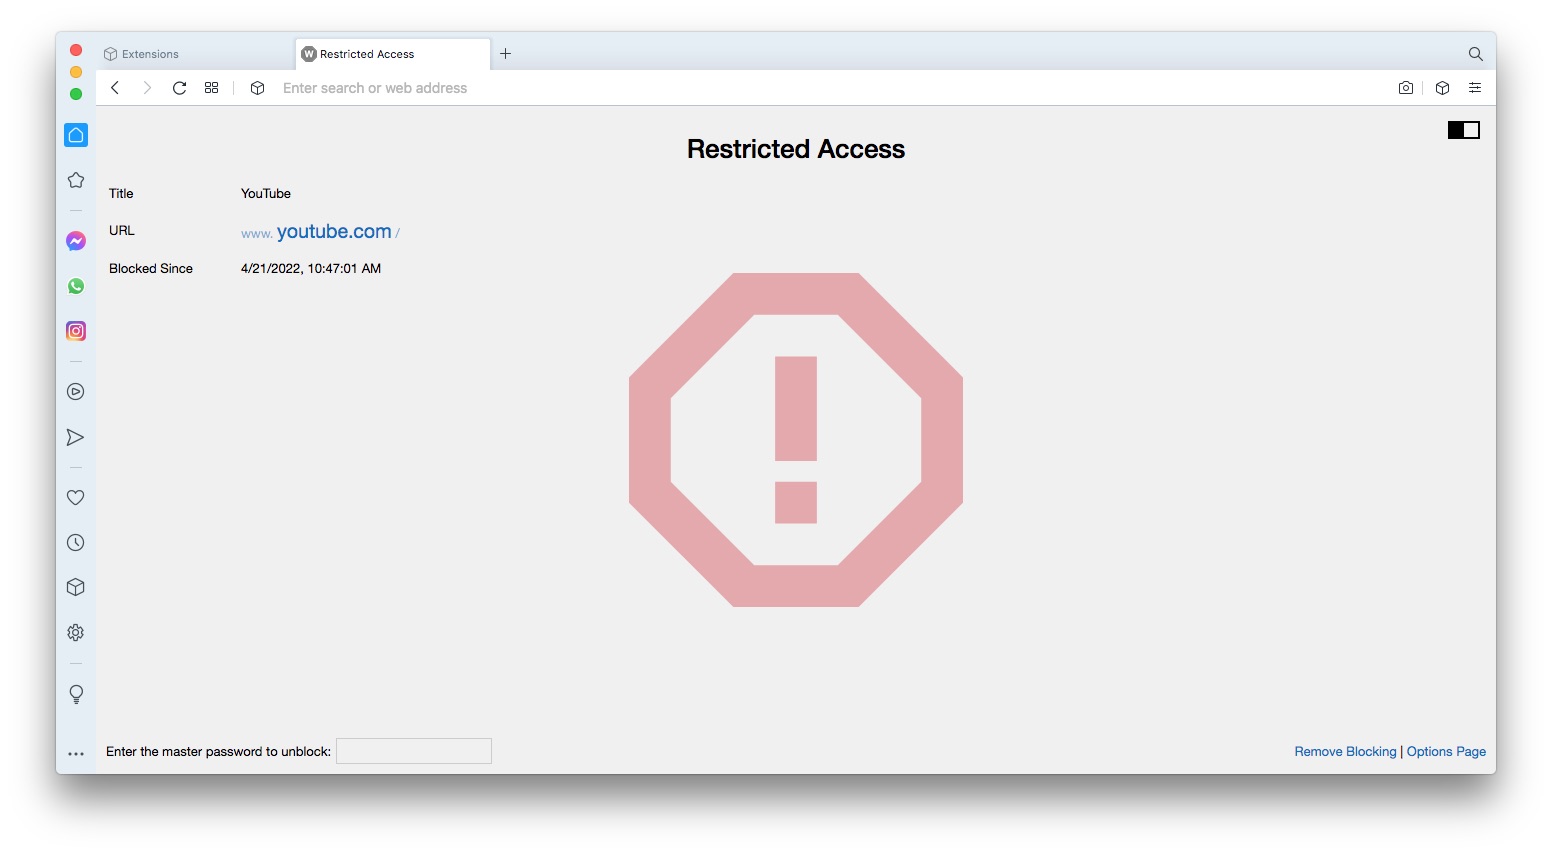Click the lightbulb tips icon in sidebar
Image resolution: width=1552 pixels, height=854 pixels.
tap(76, 694)
